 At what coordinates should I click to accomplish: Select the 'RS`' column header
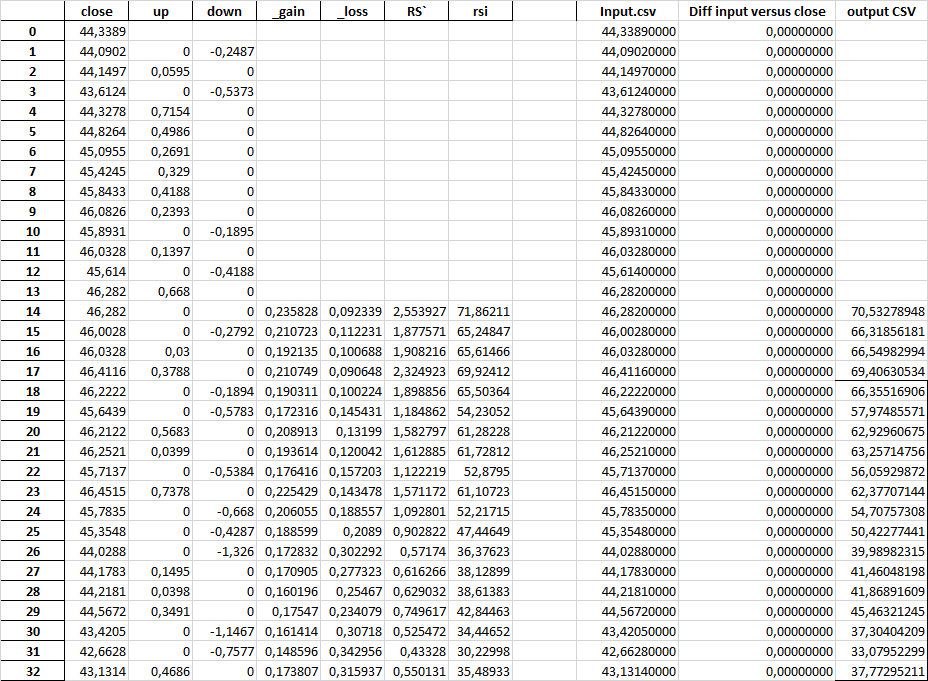coord(416,11)
